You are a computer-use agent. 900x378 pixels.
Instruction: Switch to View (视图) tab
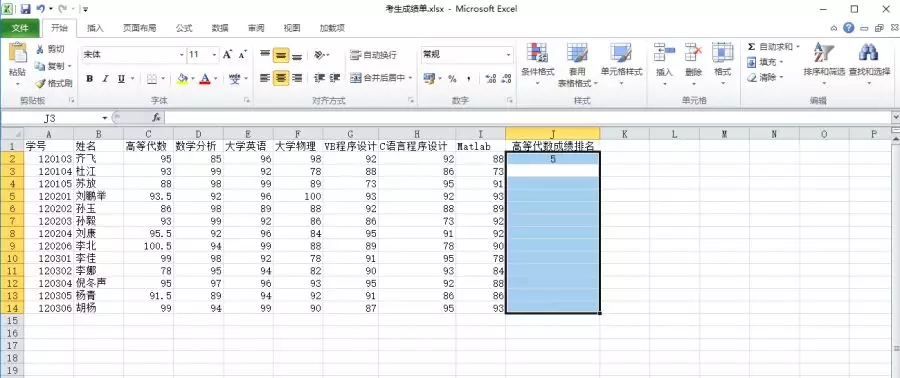click(292, 28)
